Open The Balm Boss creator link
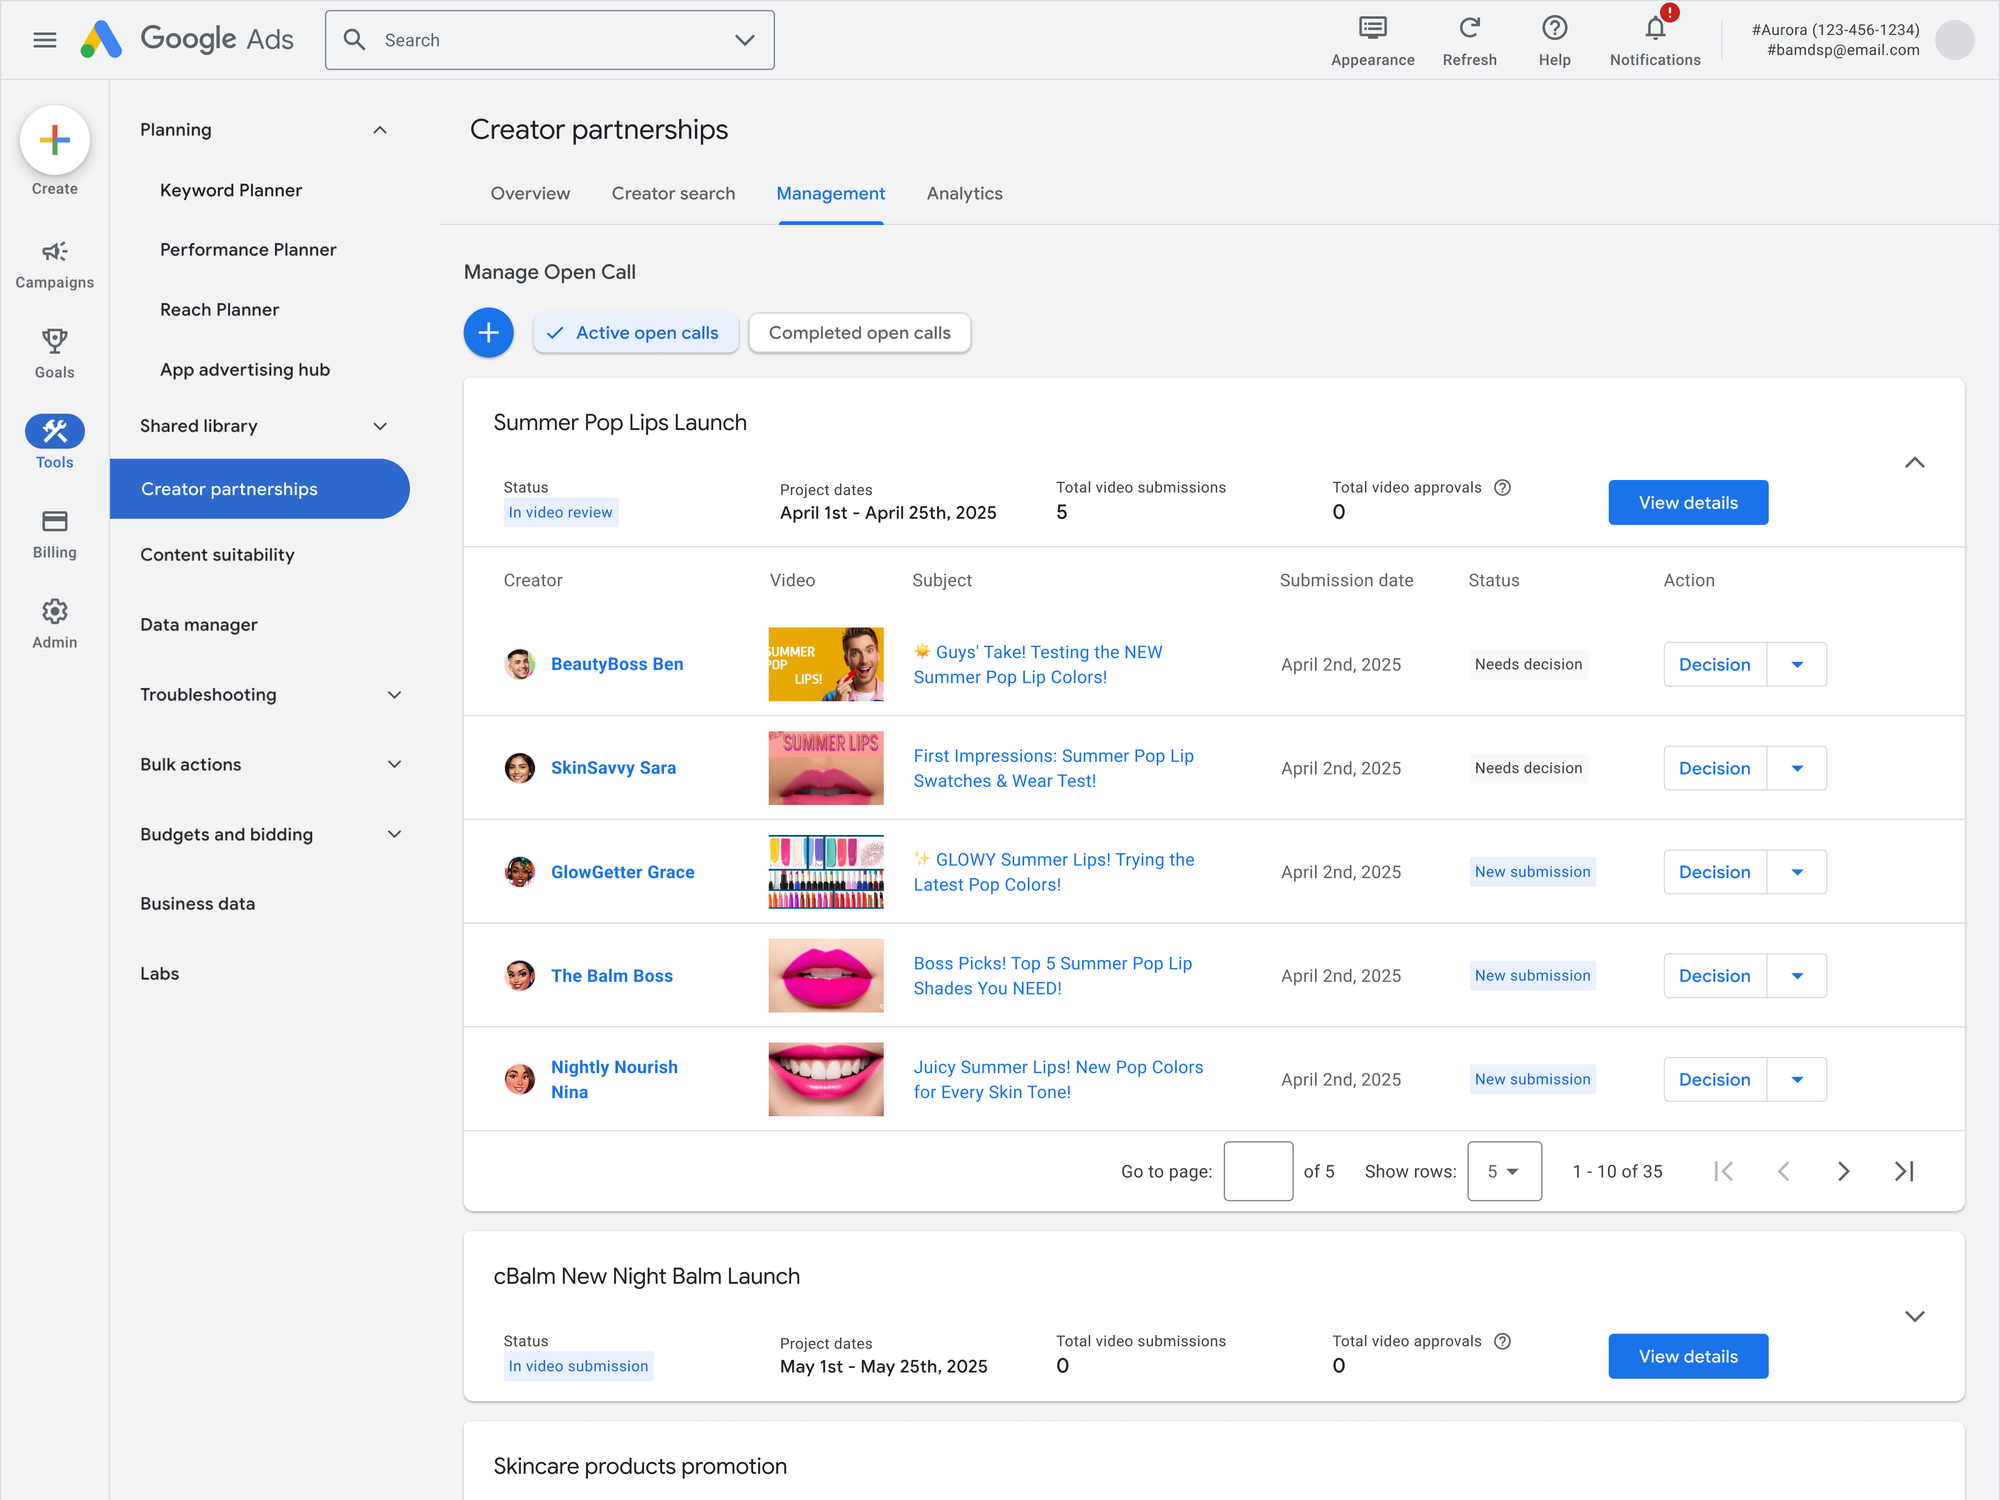The image size is (2000, 1500). [x=612, y=976]
